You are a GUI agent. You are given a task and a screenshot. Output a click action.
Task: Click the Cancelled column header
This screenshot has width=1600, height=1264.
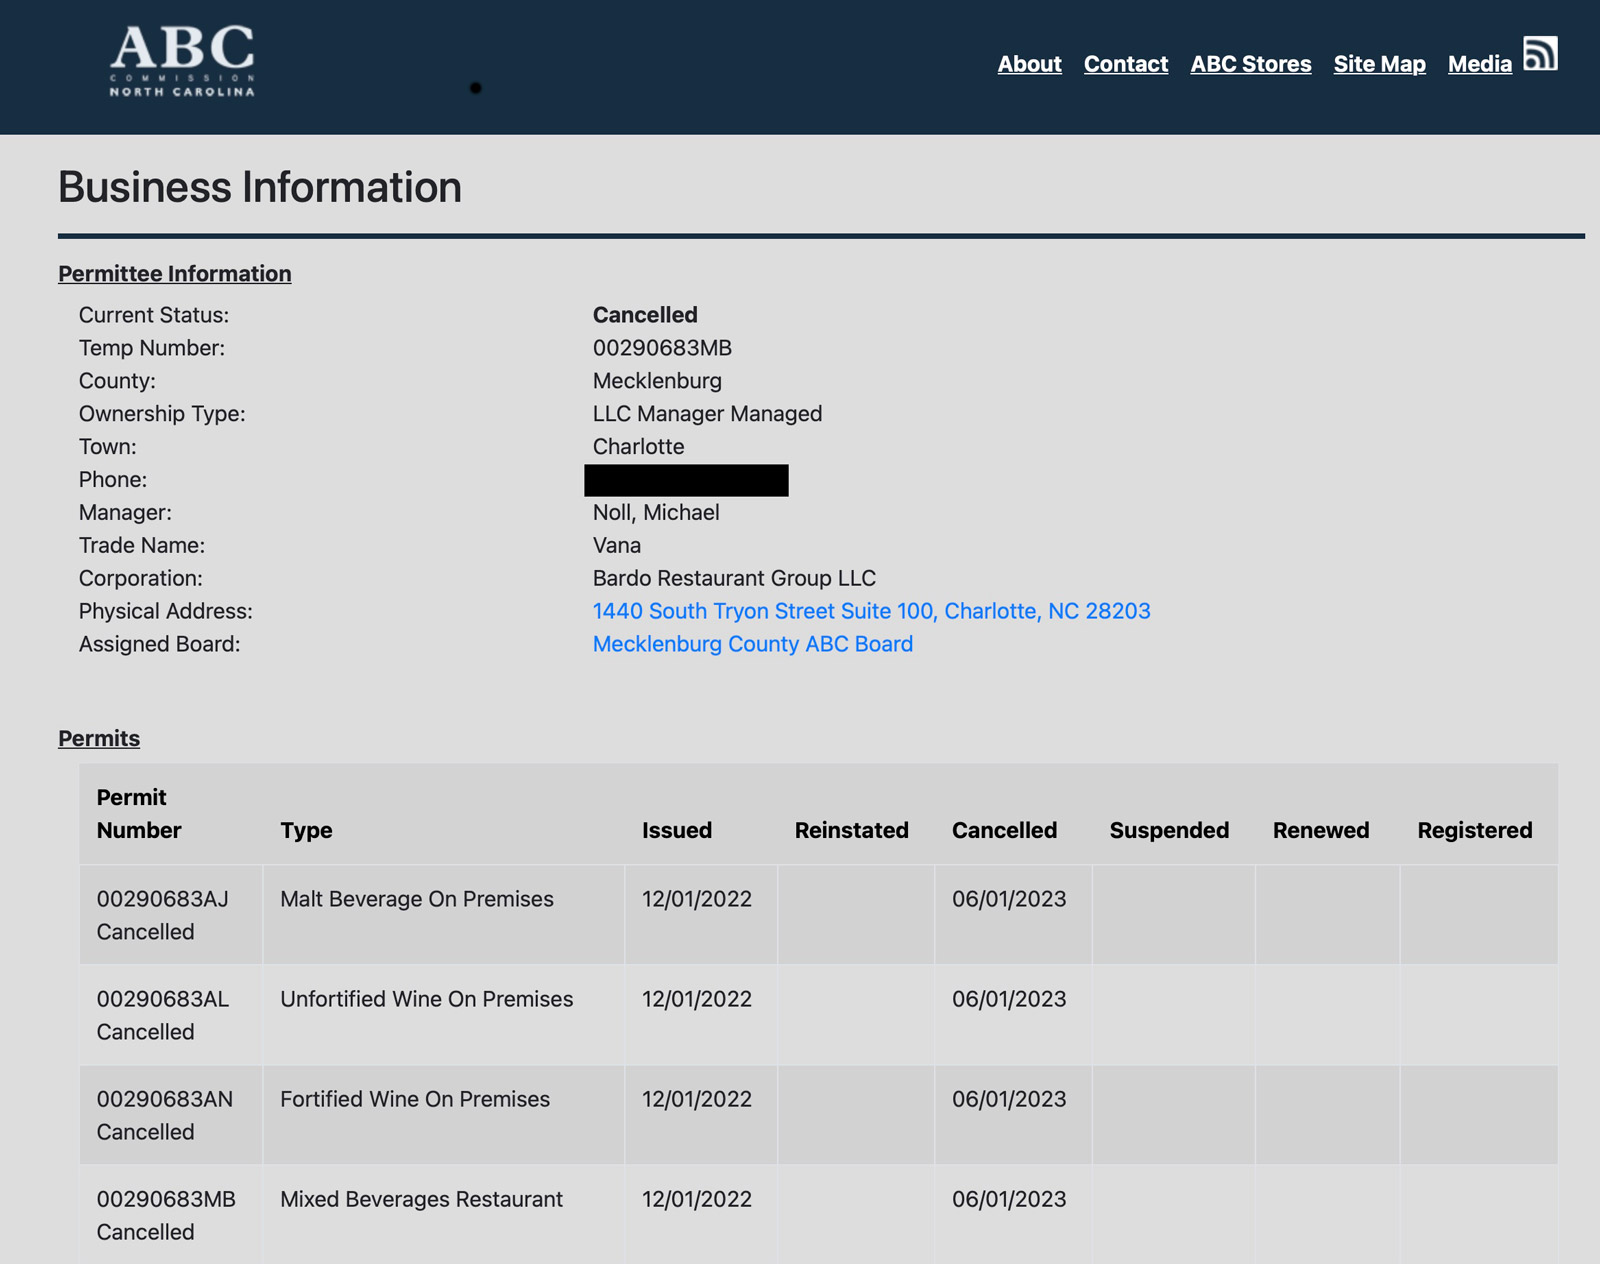pos(1004,830)
